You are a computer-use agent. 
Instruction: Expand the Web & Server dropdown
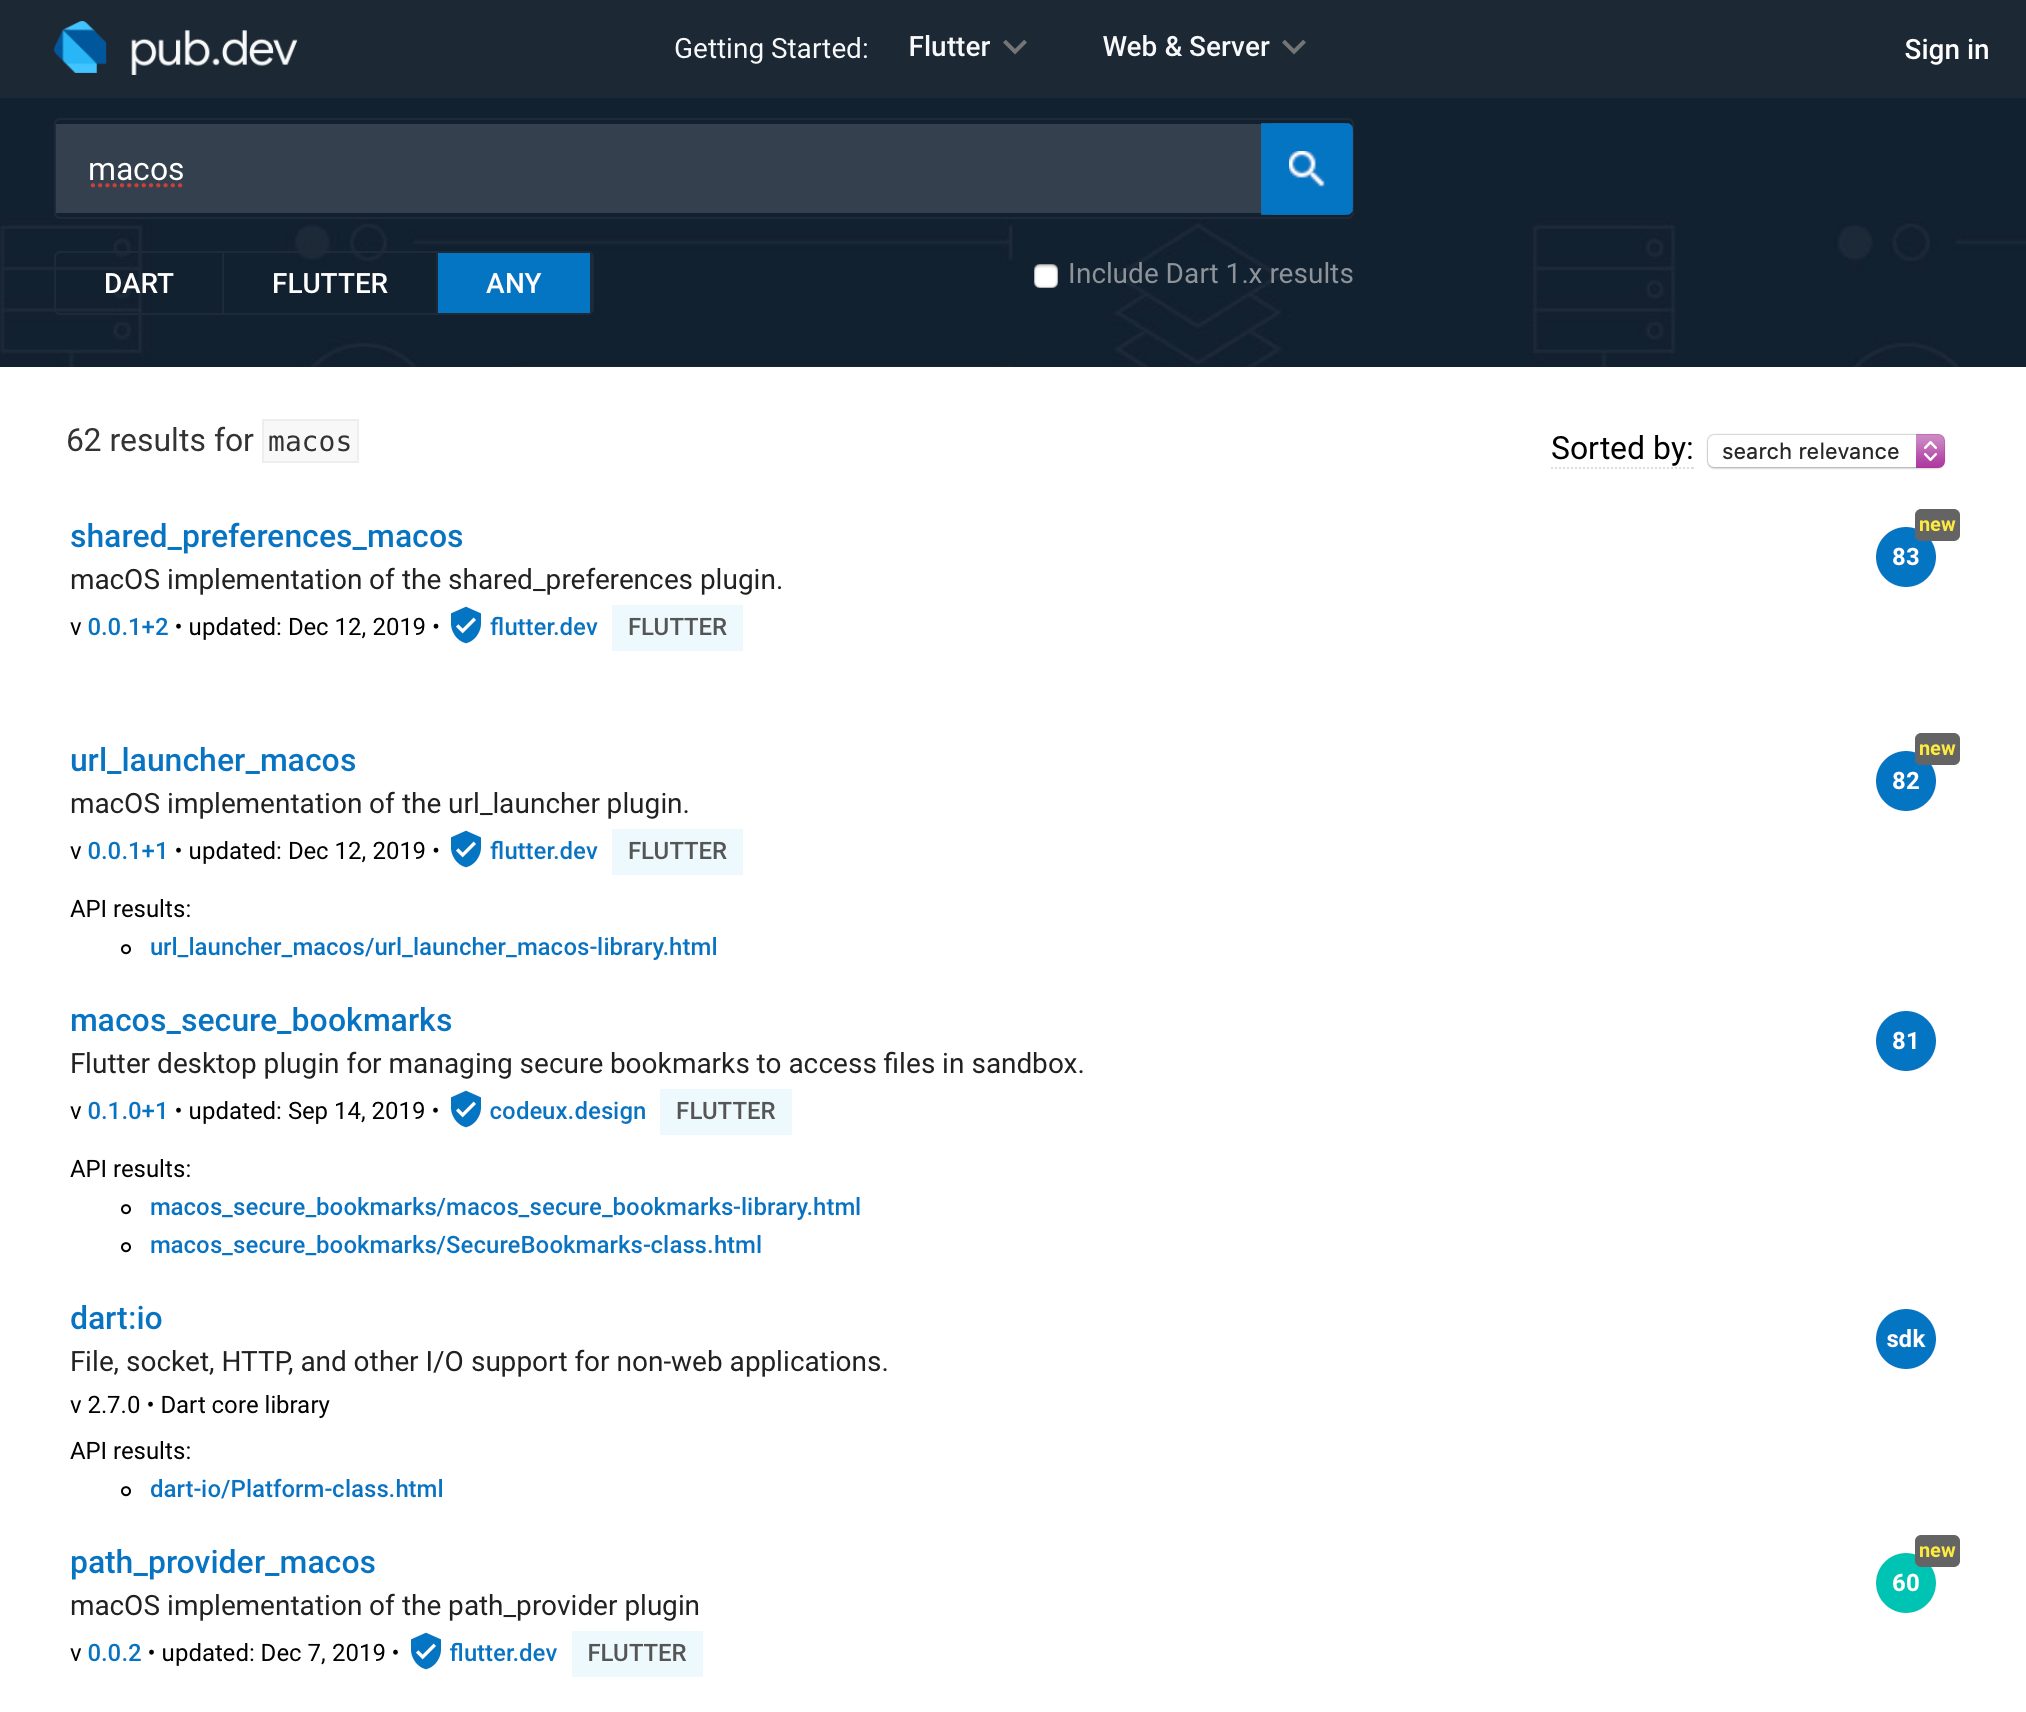pyautogui.click(x=1204, y=47)
